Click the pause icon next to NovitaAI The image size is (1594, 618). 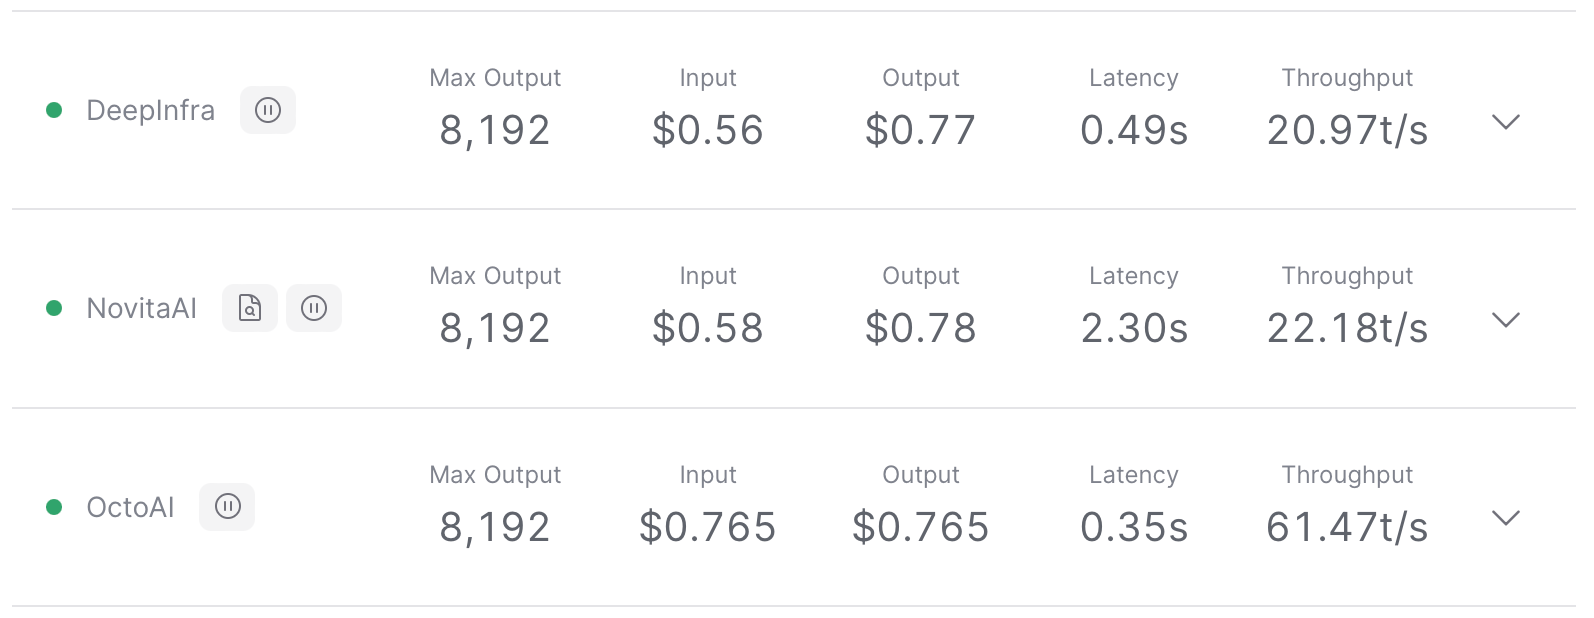coord(314,308)
